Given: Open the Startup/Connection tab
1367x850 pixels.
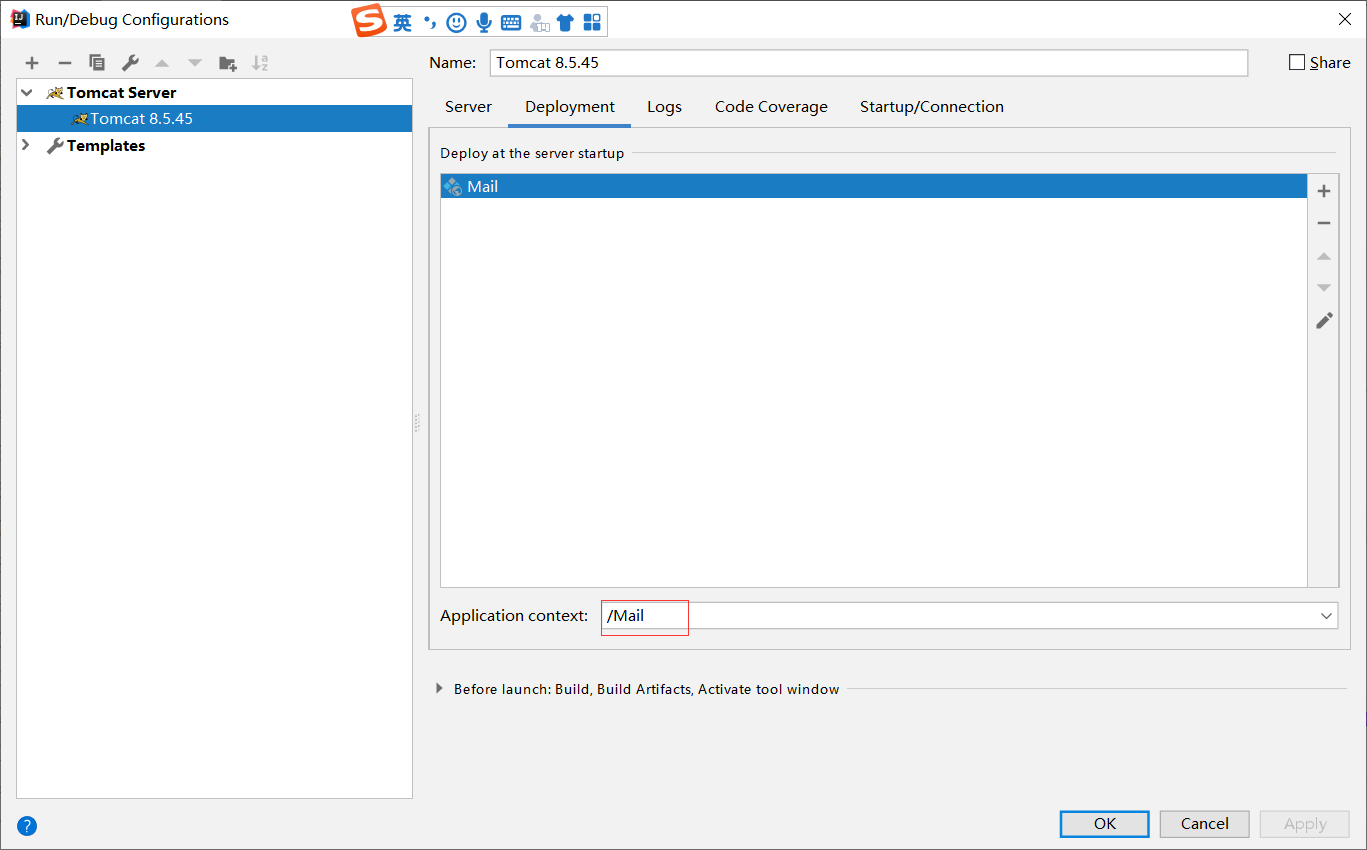Looking at the screenshot, I should (932, 107).
